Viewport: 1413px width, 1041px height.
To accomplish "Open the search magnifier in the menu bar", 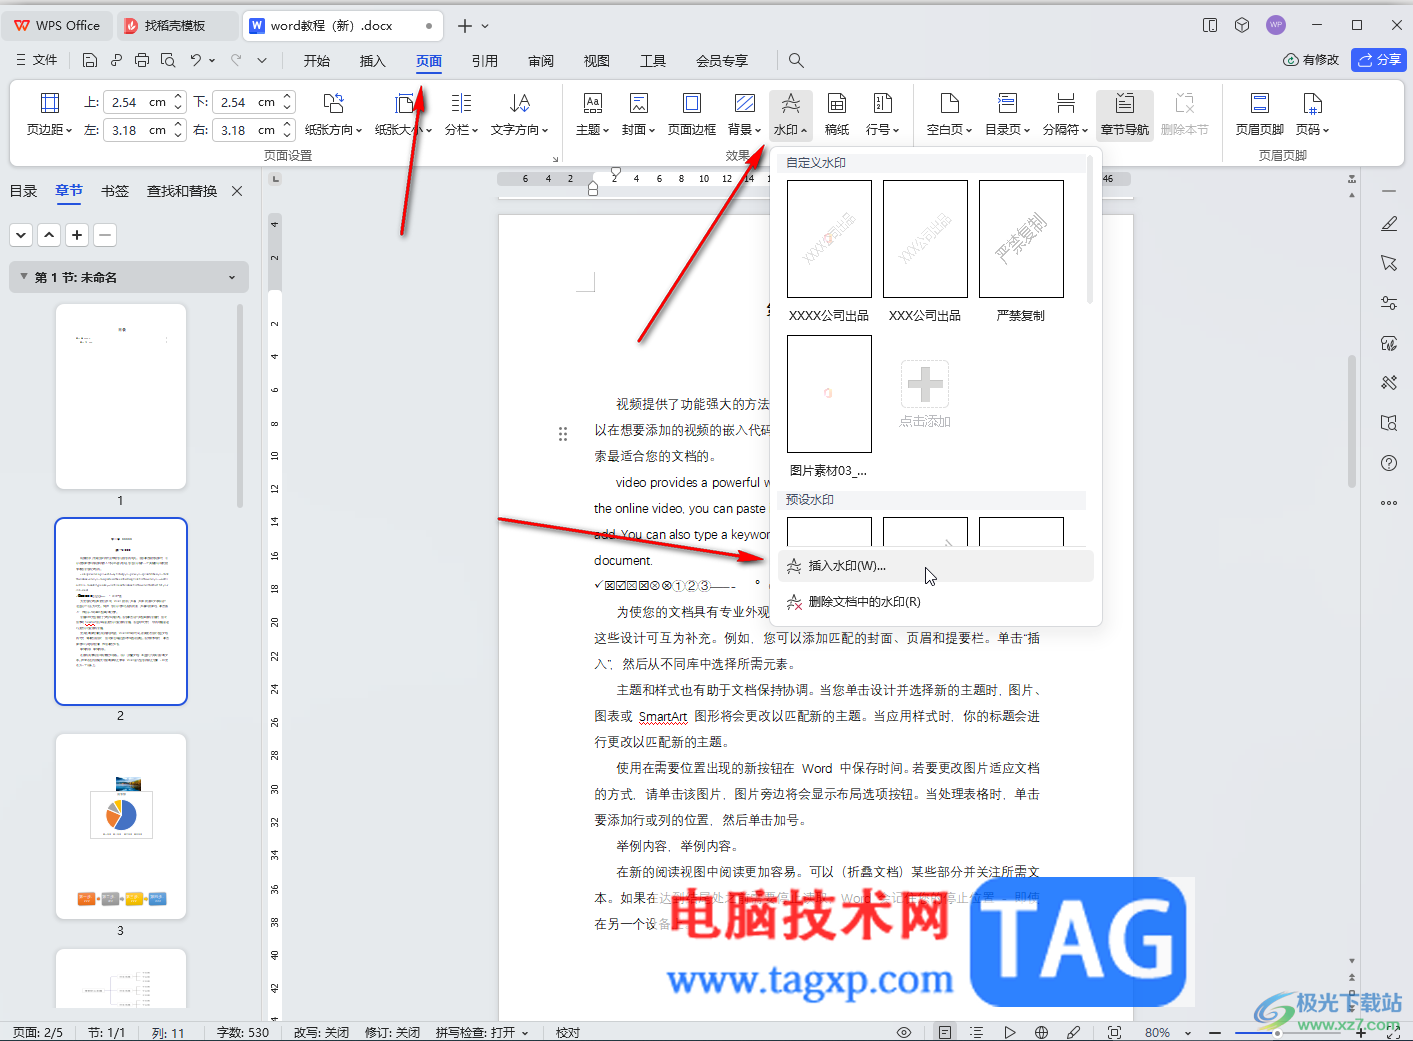I will pos(796,60).
